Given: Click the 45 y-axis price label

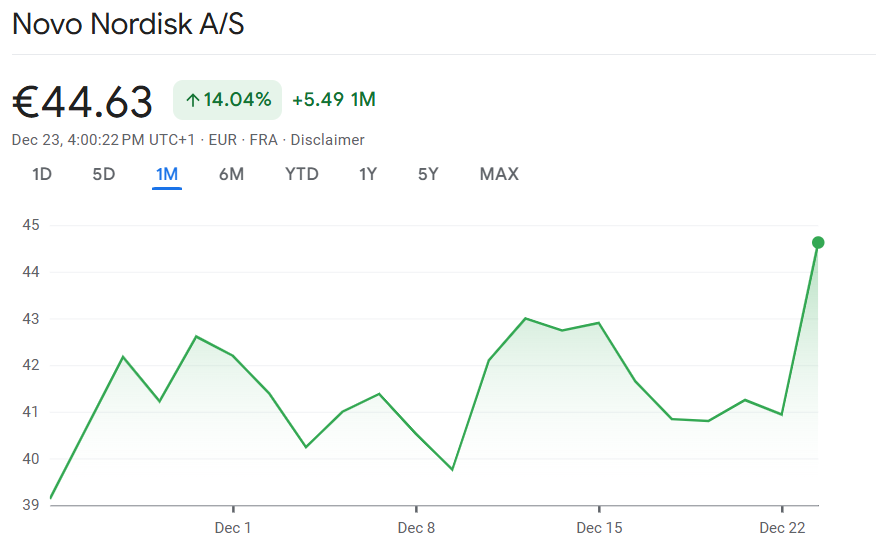Looking at the screenshot, I should pos(29,225).
